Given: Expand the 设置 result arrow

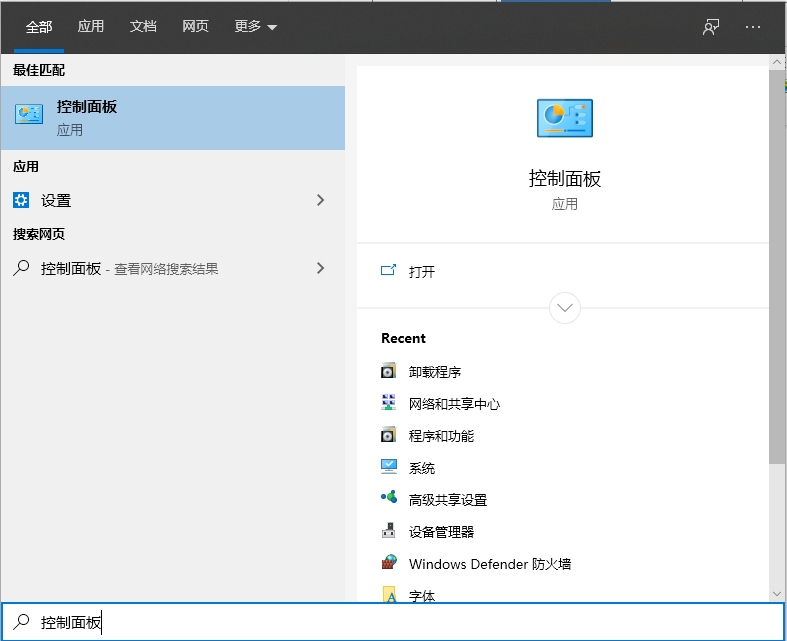Looking at the screenshot, I should click(x=320, y=200).
